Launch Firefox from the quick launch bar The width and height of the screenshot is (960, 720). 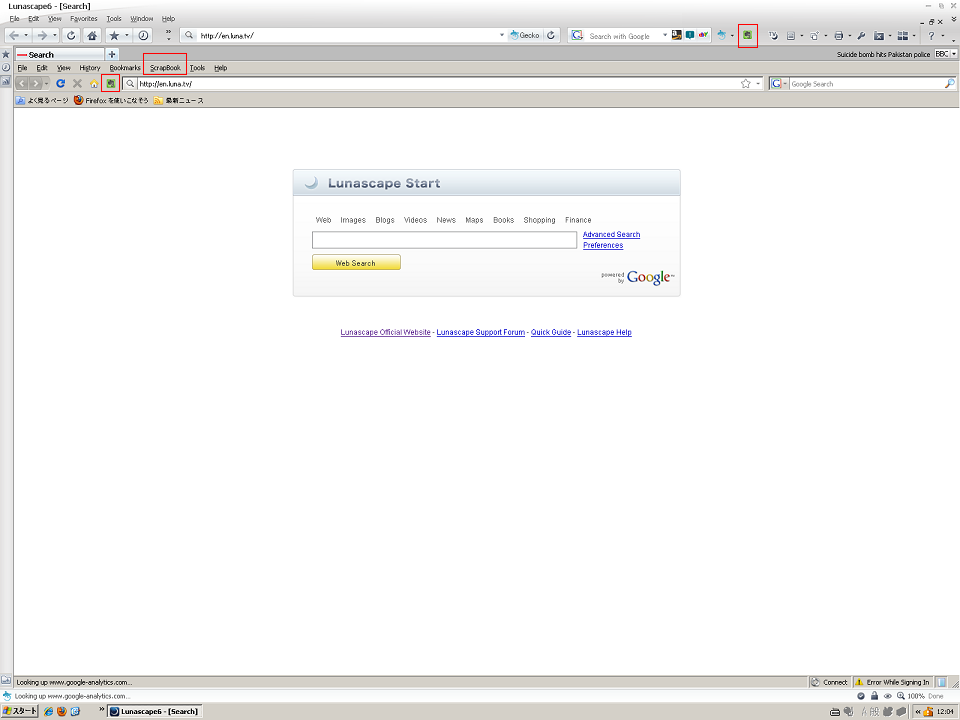coord(62,711)
